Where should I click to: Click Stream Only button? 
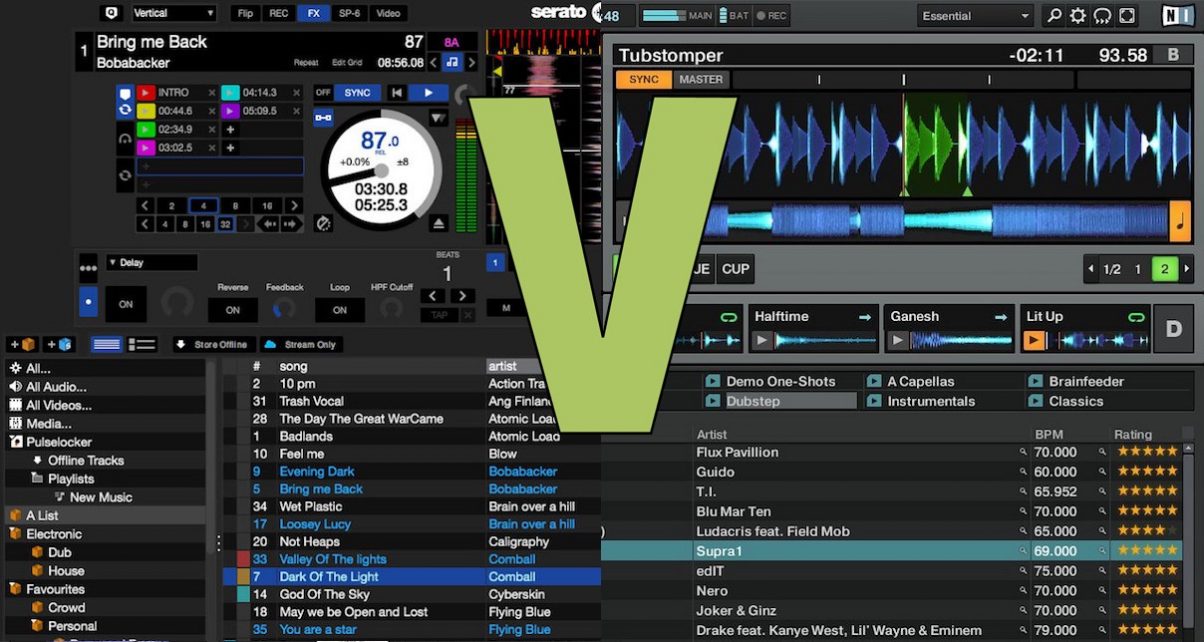(302, 344)
